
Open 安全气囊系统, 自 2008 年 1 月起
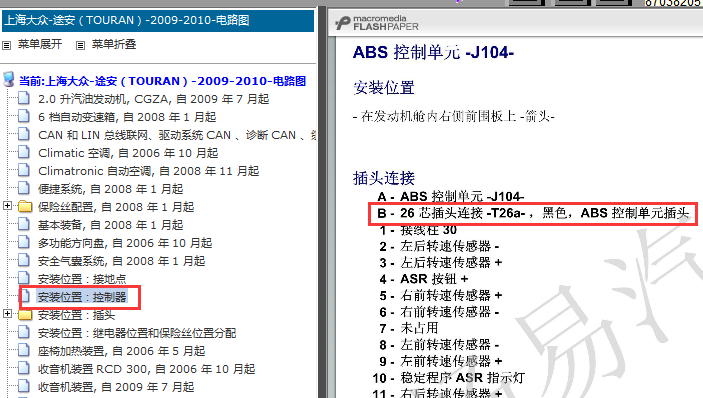[121, 261]
